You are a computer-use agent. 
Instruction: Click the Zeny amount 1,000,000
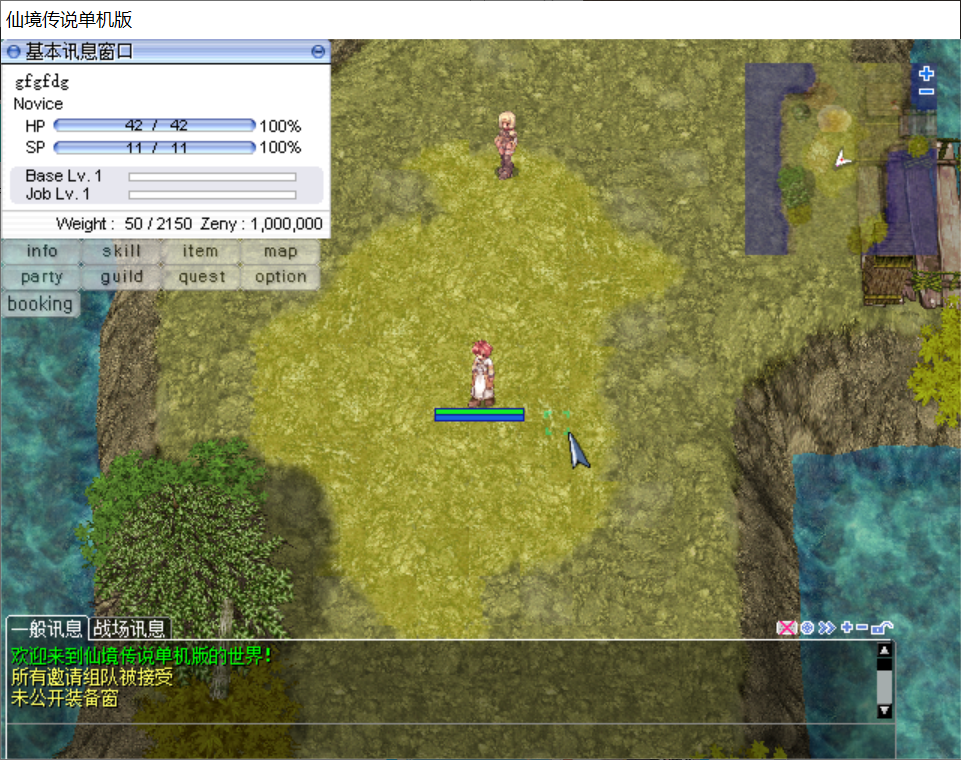(286, 224)
